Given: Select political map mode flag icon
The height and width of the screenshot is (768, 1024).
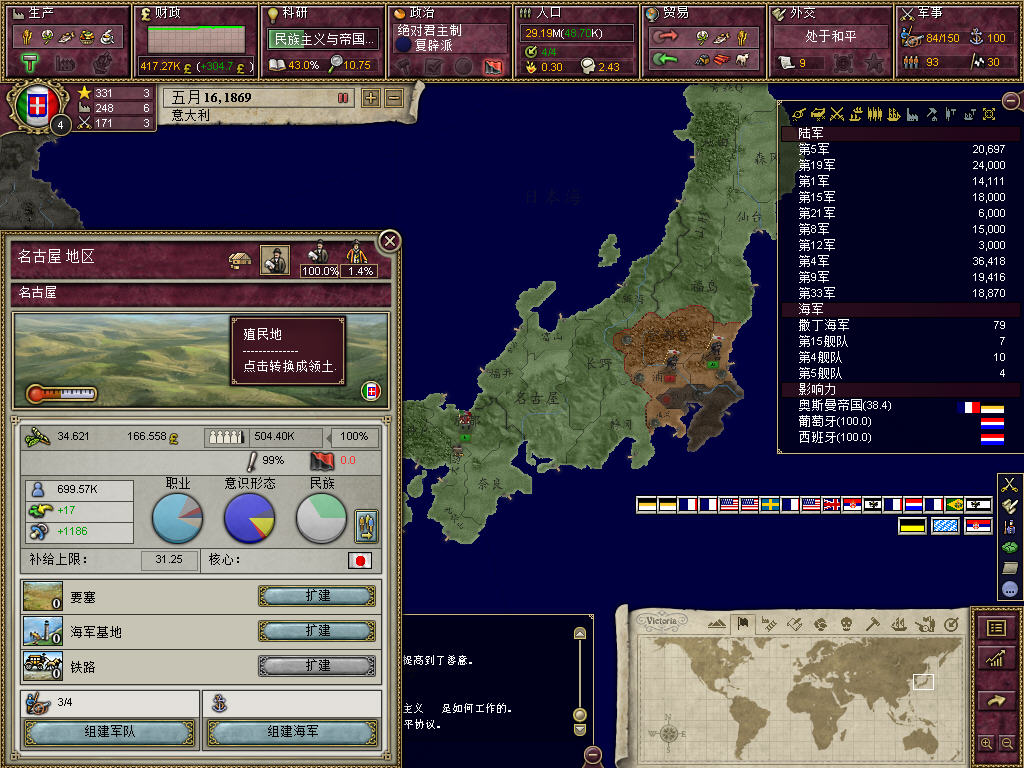Looking at the screenshot, I should click(x=743, y=624).
